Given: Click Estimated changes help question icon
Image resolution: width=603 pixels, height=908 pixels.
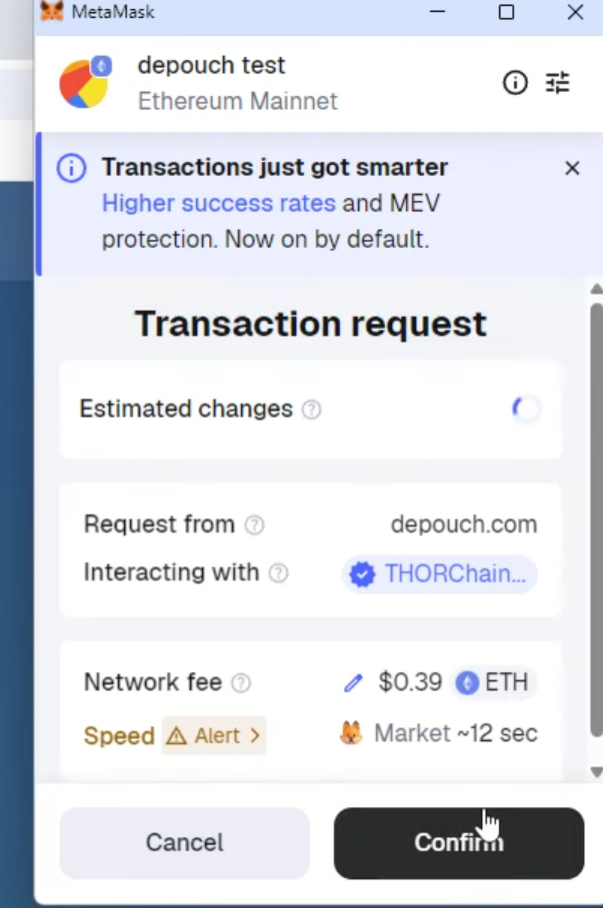Looking at the screenshot, I should [x=312, y=410].
